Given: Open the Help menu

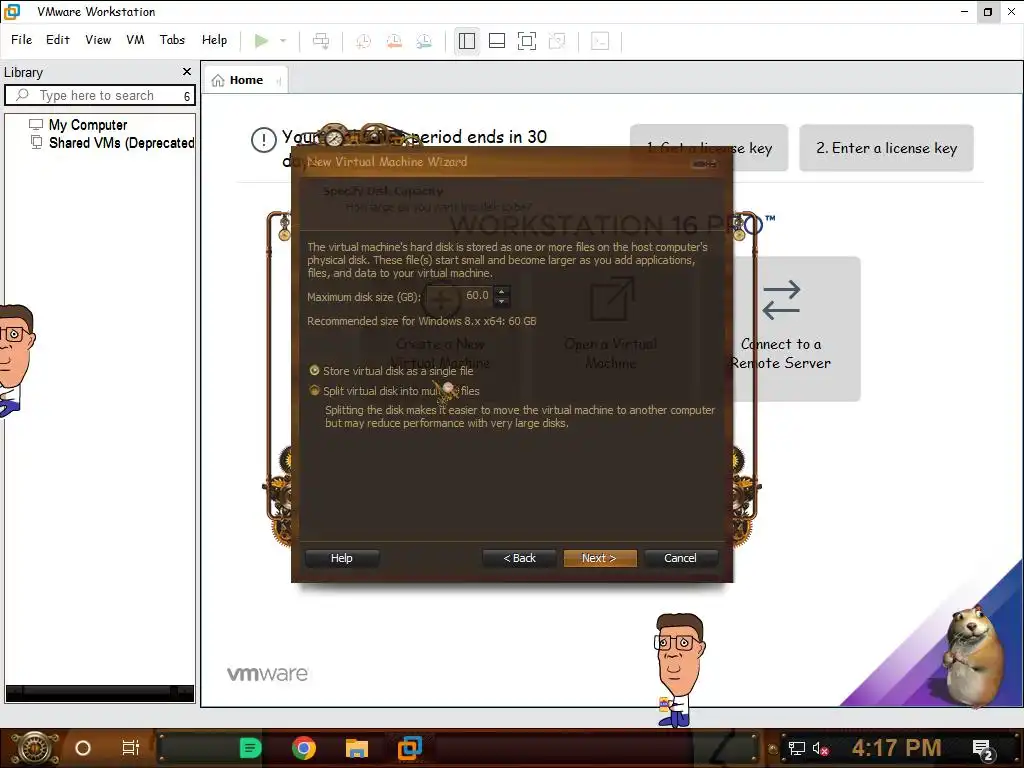Looking at the screenshot, I should click(x=214, y=40).
